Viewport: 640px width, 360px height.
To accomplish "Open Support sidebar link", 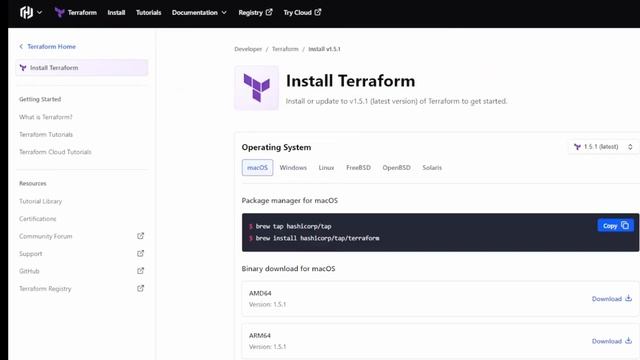I will [31, 254].
